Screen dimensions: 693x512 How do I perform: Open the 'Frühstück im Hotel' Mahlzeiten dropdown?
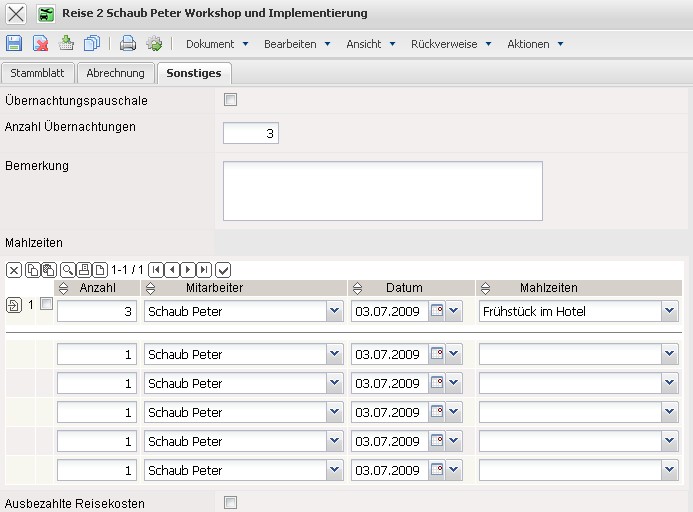[x=669, y=312]
